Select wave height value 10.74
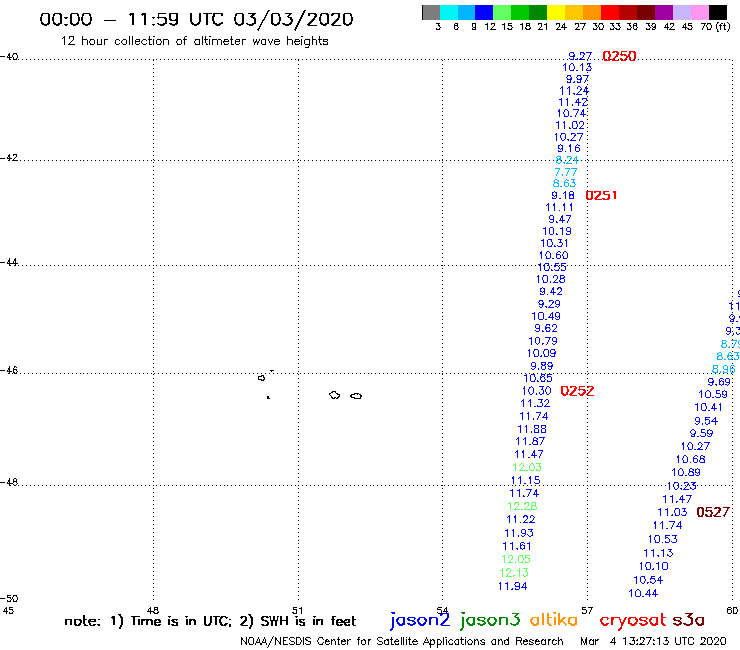Image resolution: width=740 pixels, height=650 pixels. 572,114
